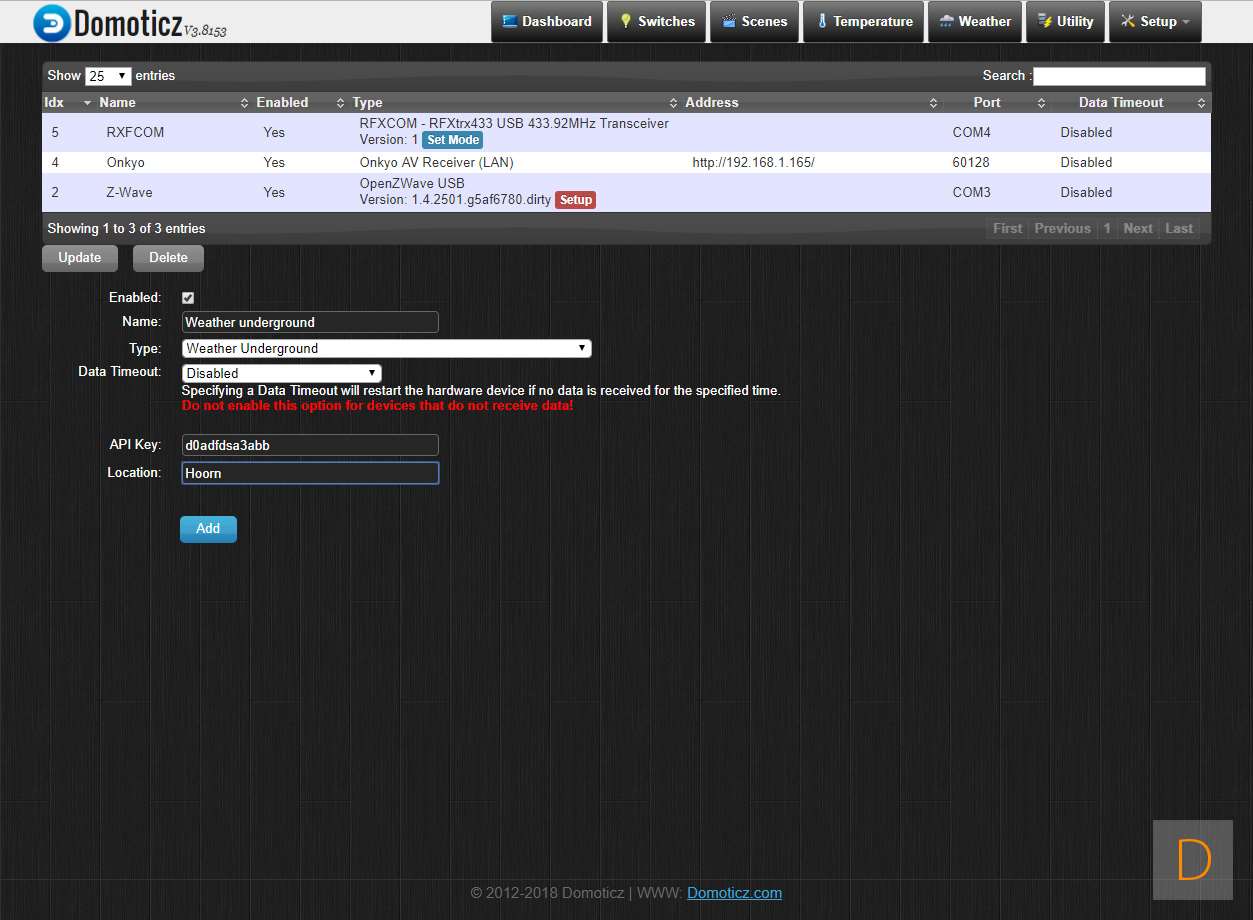Expand the Setup dropdown menu
Image resolution: width=1253 pixels, height=920 pixels.
pos(1155,22)
